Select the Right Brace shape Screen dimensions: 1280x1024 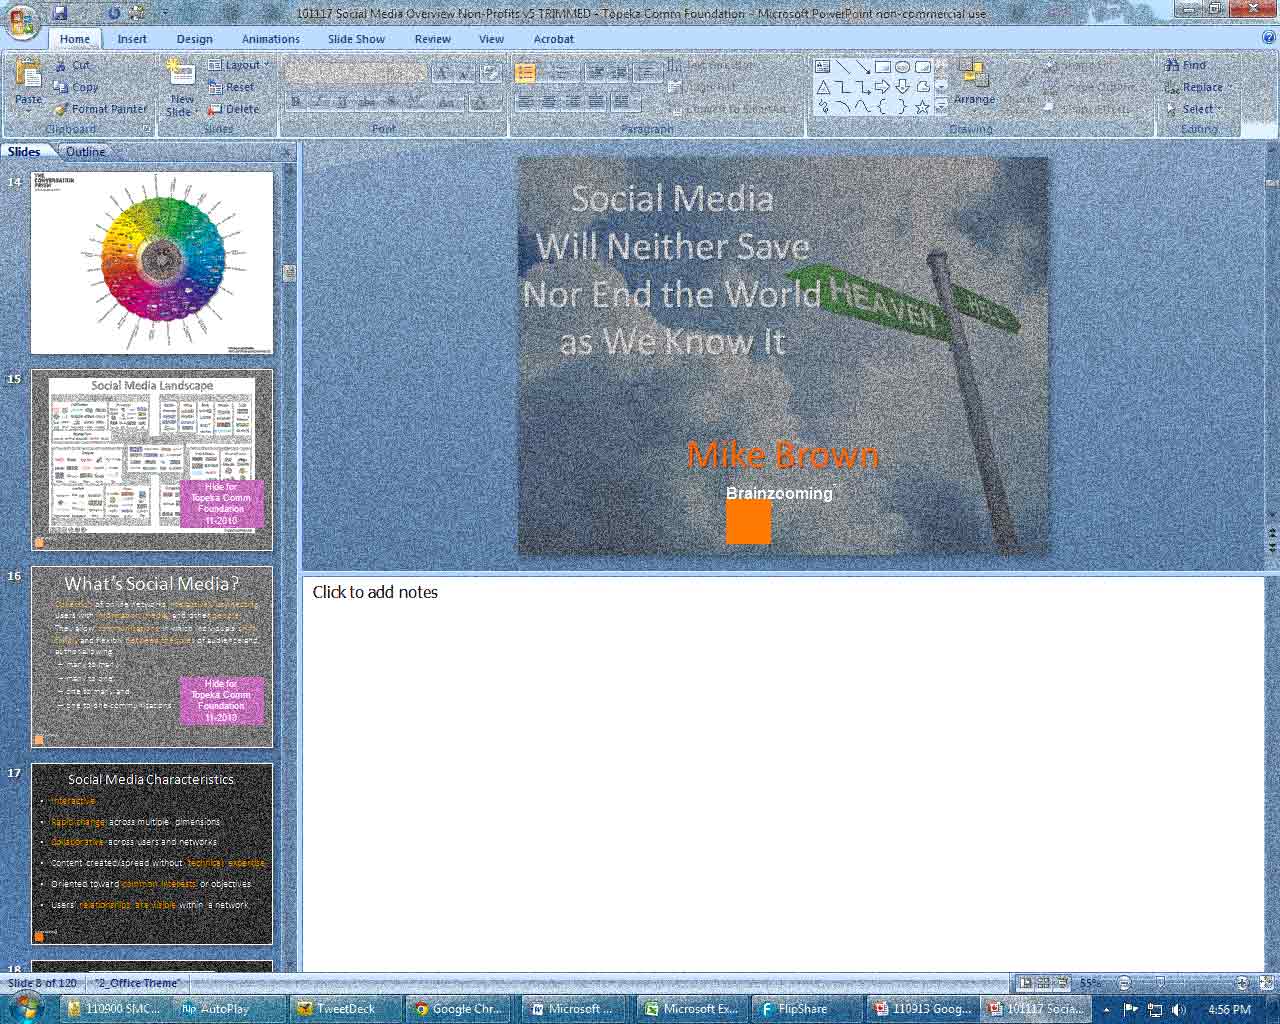coord(902,107)
